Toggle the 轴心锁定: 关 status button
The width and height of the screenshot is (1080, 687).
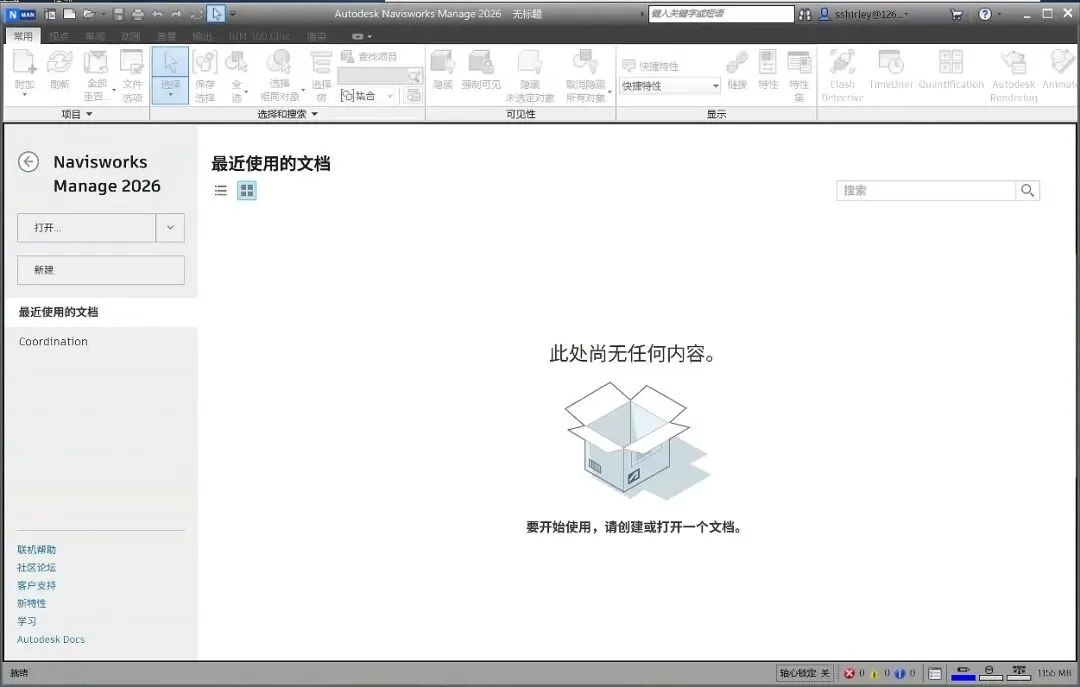coord(804,673)
